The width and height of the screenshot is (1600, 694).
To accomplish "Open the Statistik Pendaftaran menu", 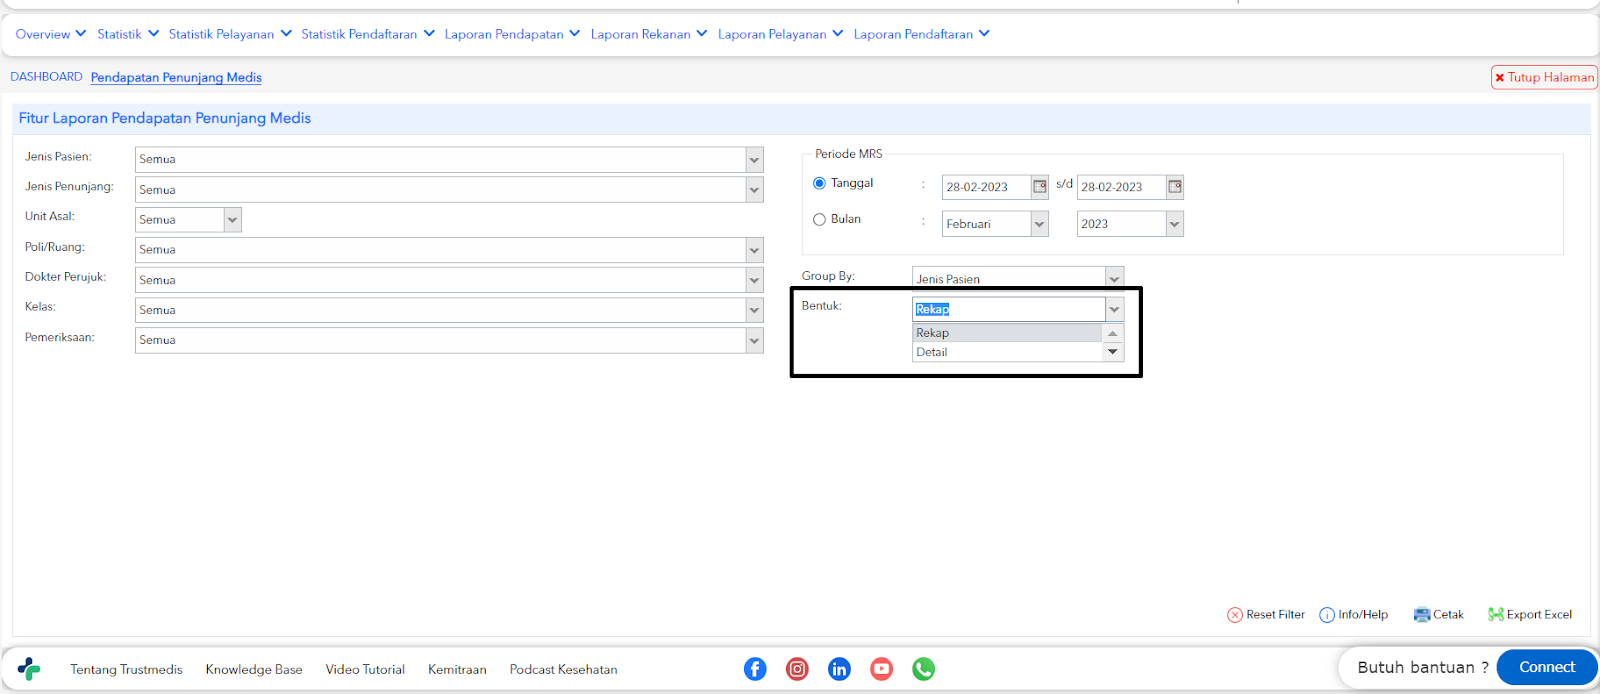I will 368,34.
